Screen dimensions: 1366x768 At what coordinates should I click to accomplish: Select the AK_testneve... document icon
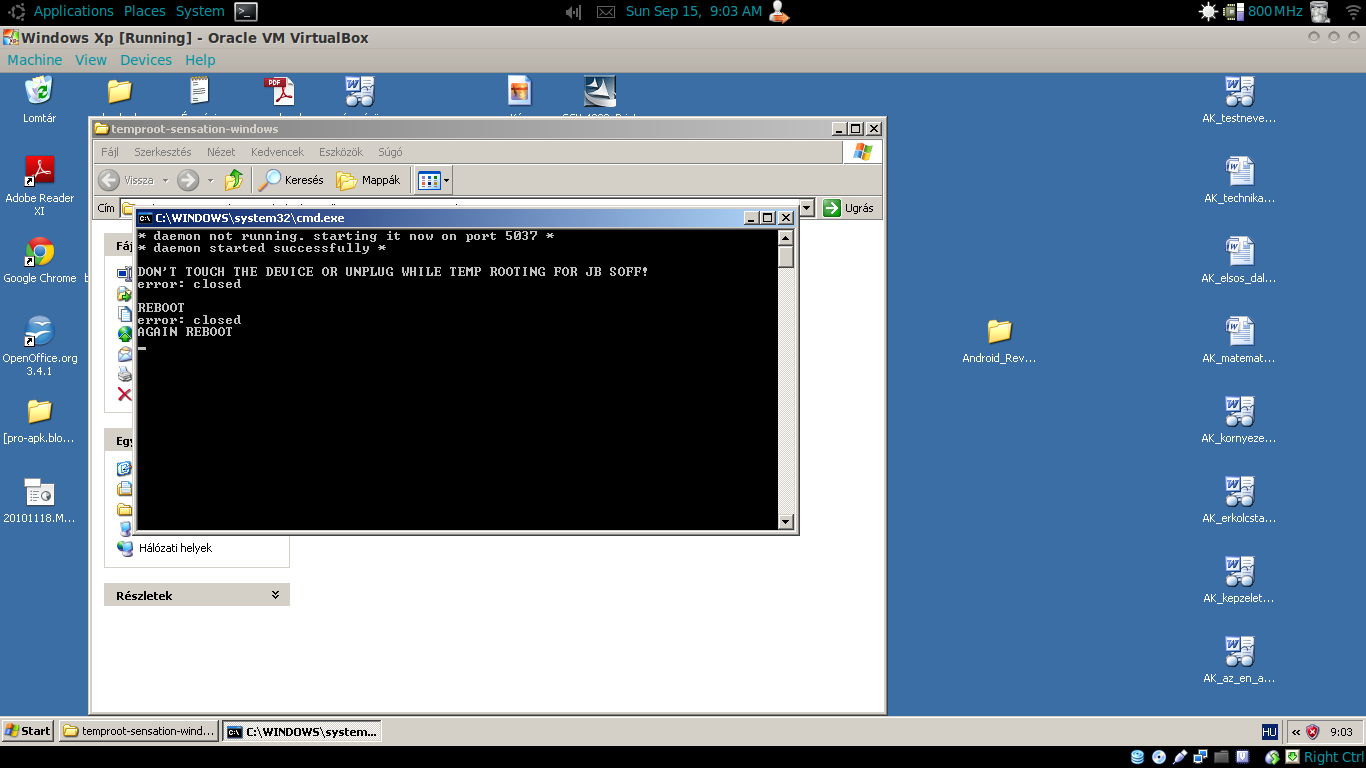[1239, 91]
